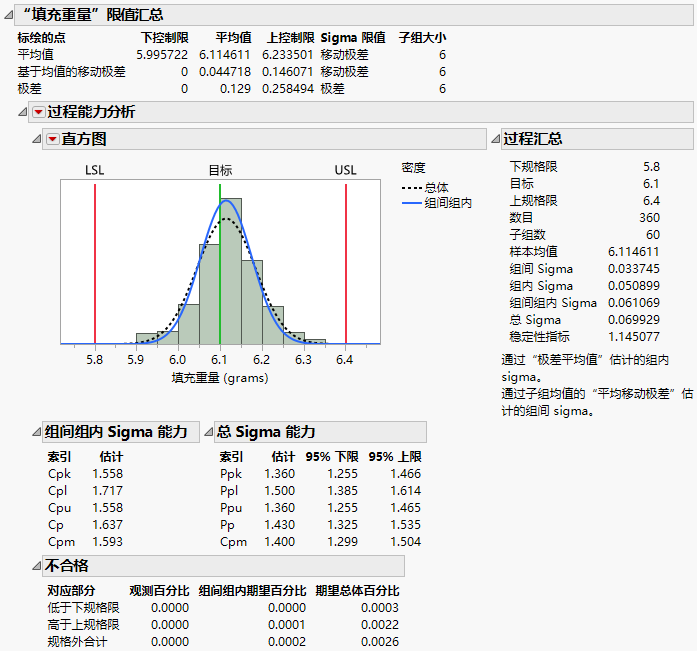The image size is (697, 651).
Task: Collapse the 过程能力分析 outline with gray triangle
Action: [24, 112]
